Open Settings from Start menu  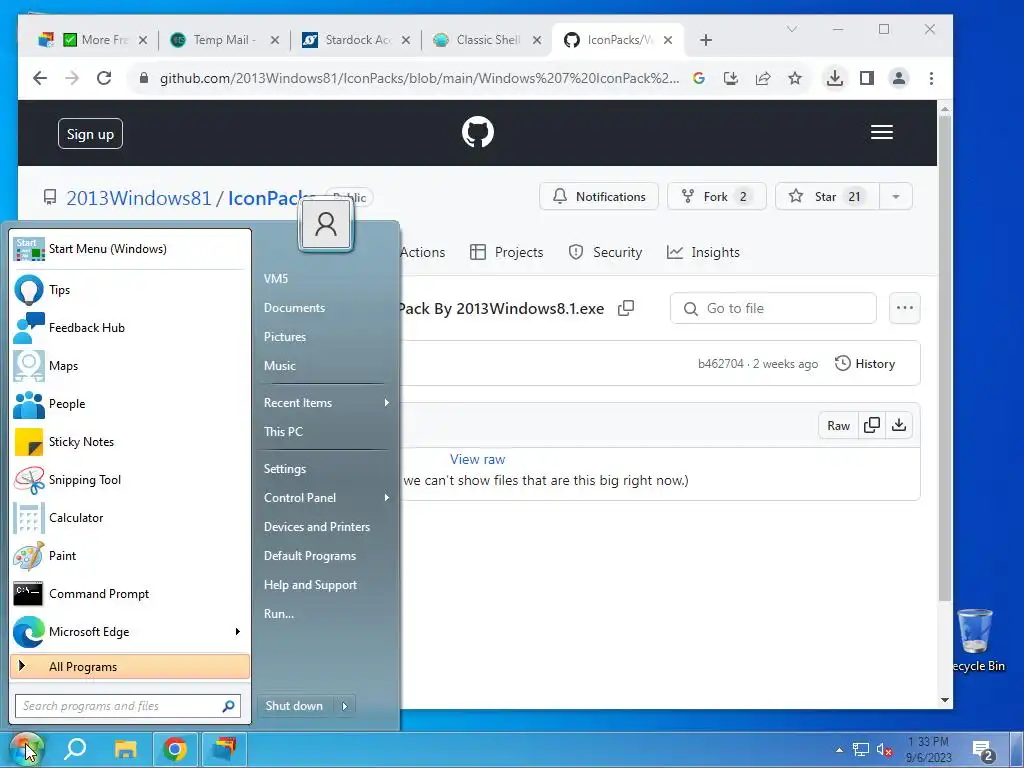(x=285, y=469)
